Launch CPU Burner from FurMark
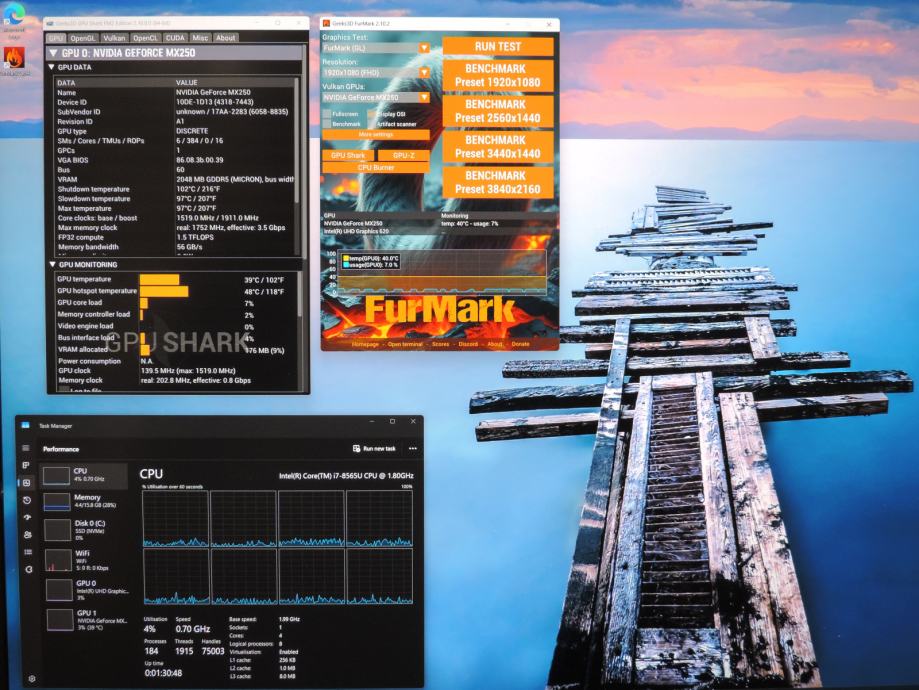 pyautogui.click(x=376, y=168)
